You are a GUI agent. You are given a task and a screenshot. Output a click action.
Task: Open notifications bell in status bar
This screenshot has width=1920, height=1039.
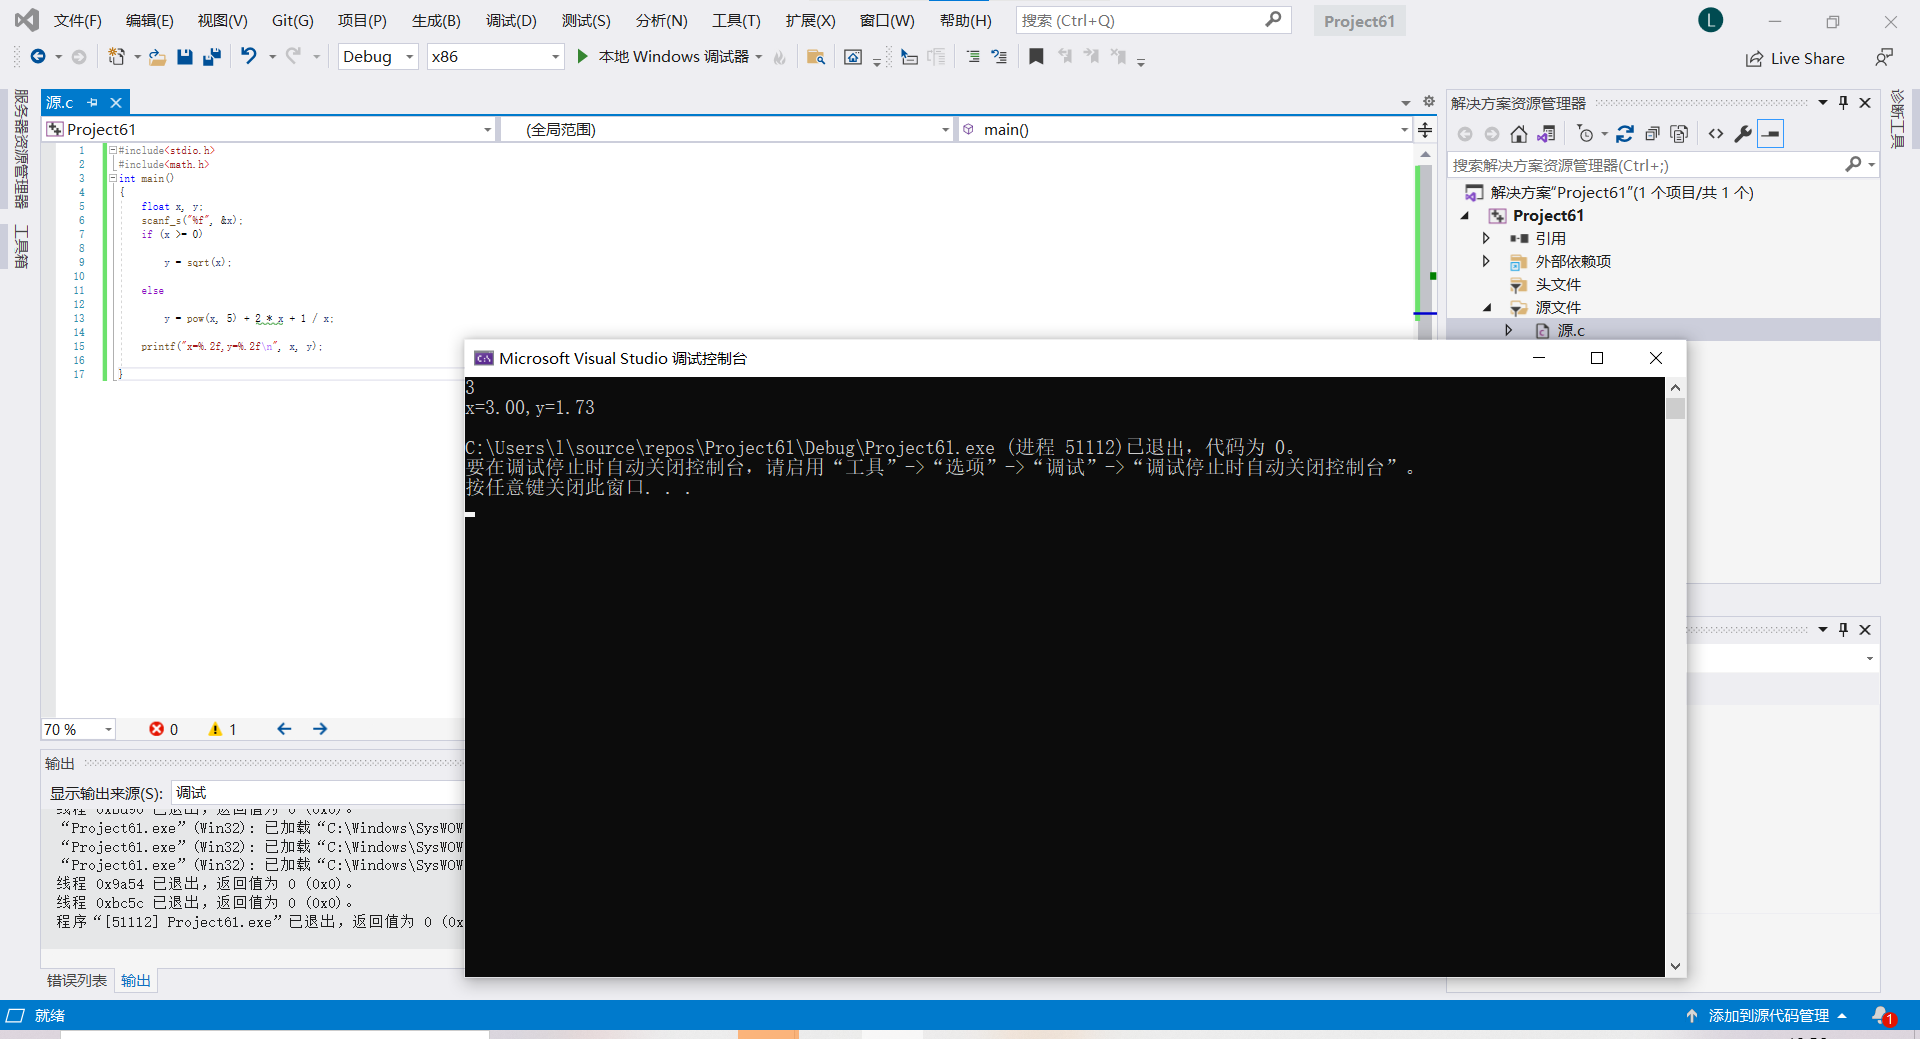(1882, 1016)
